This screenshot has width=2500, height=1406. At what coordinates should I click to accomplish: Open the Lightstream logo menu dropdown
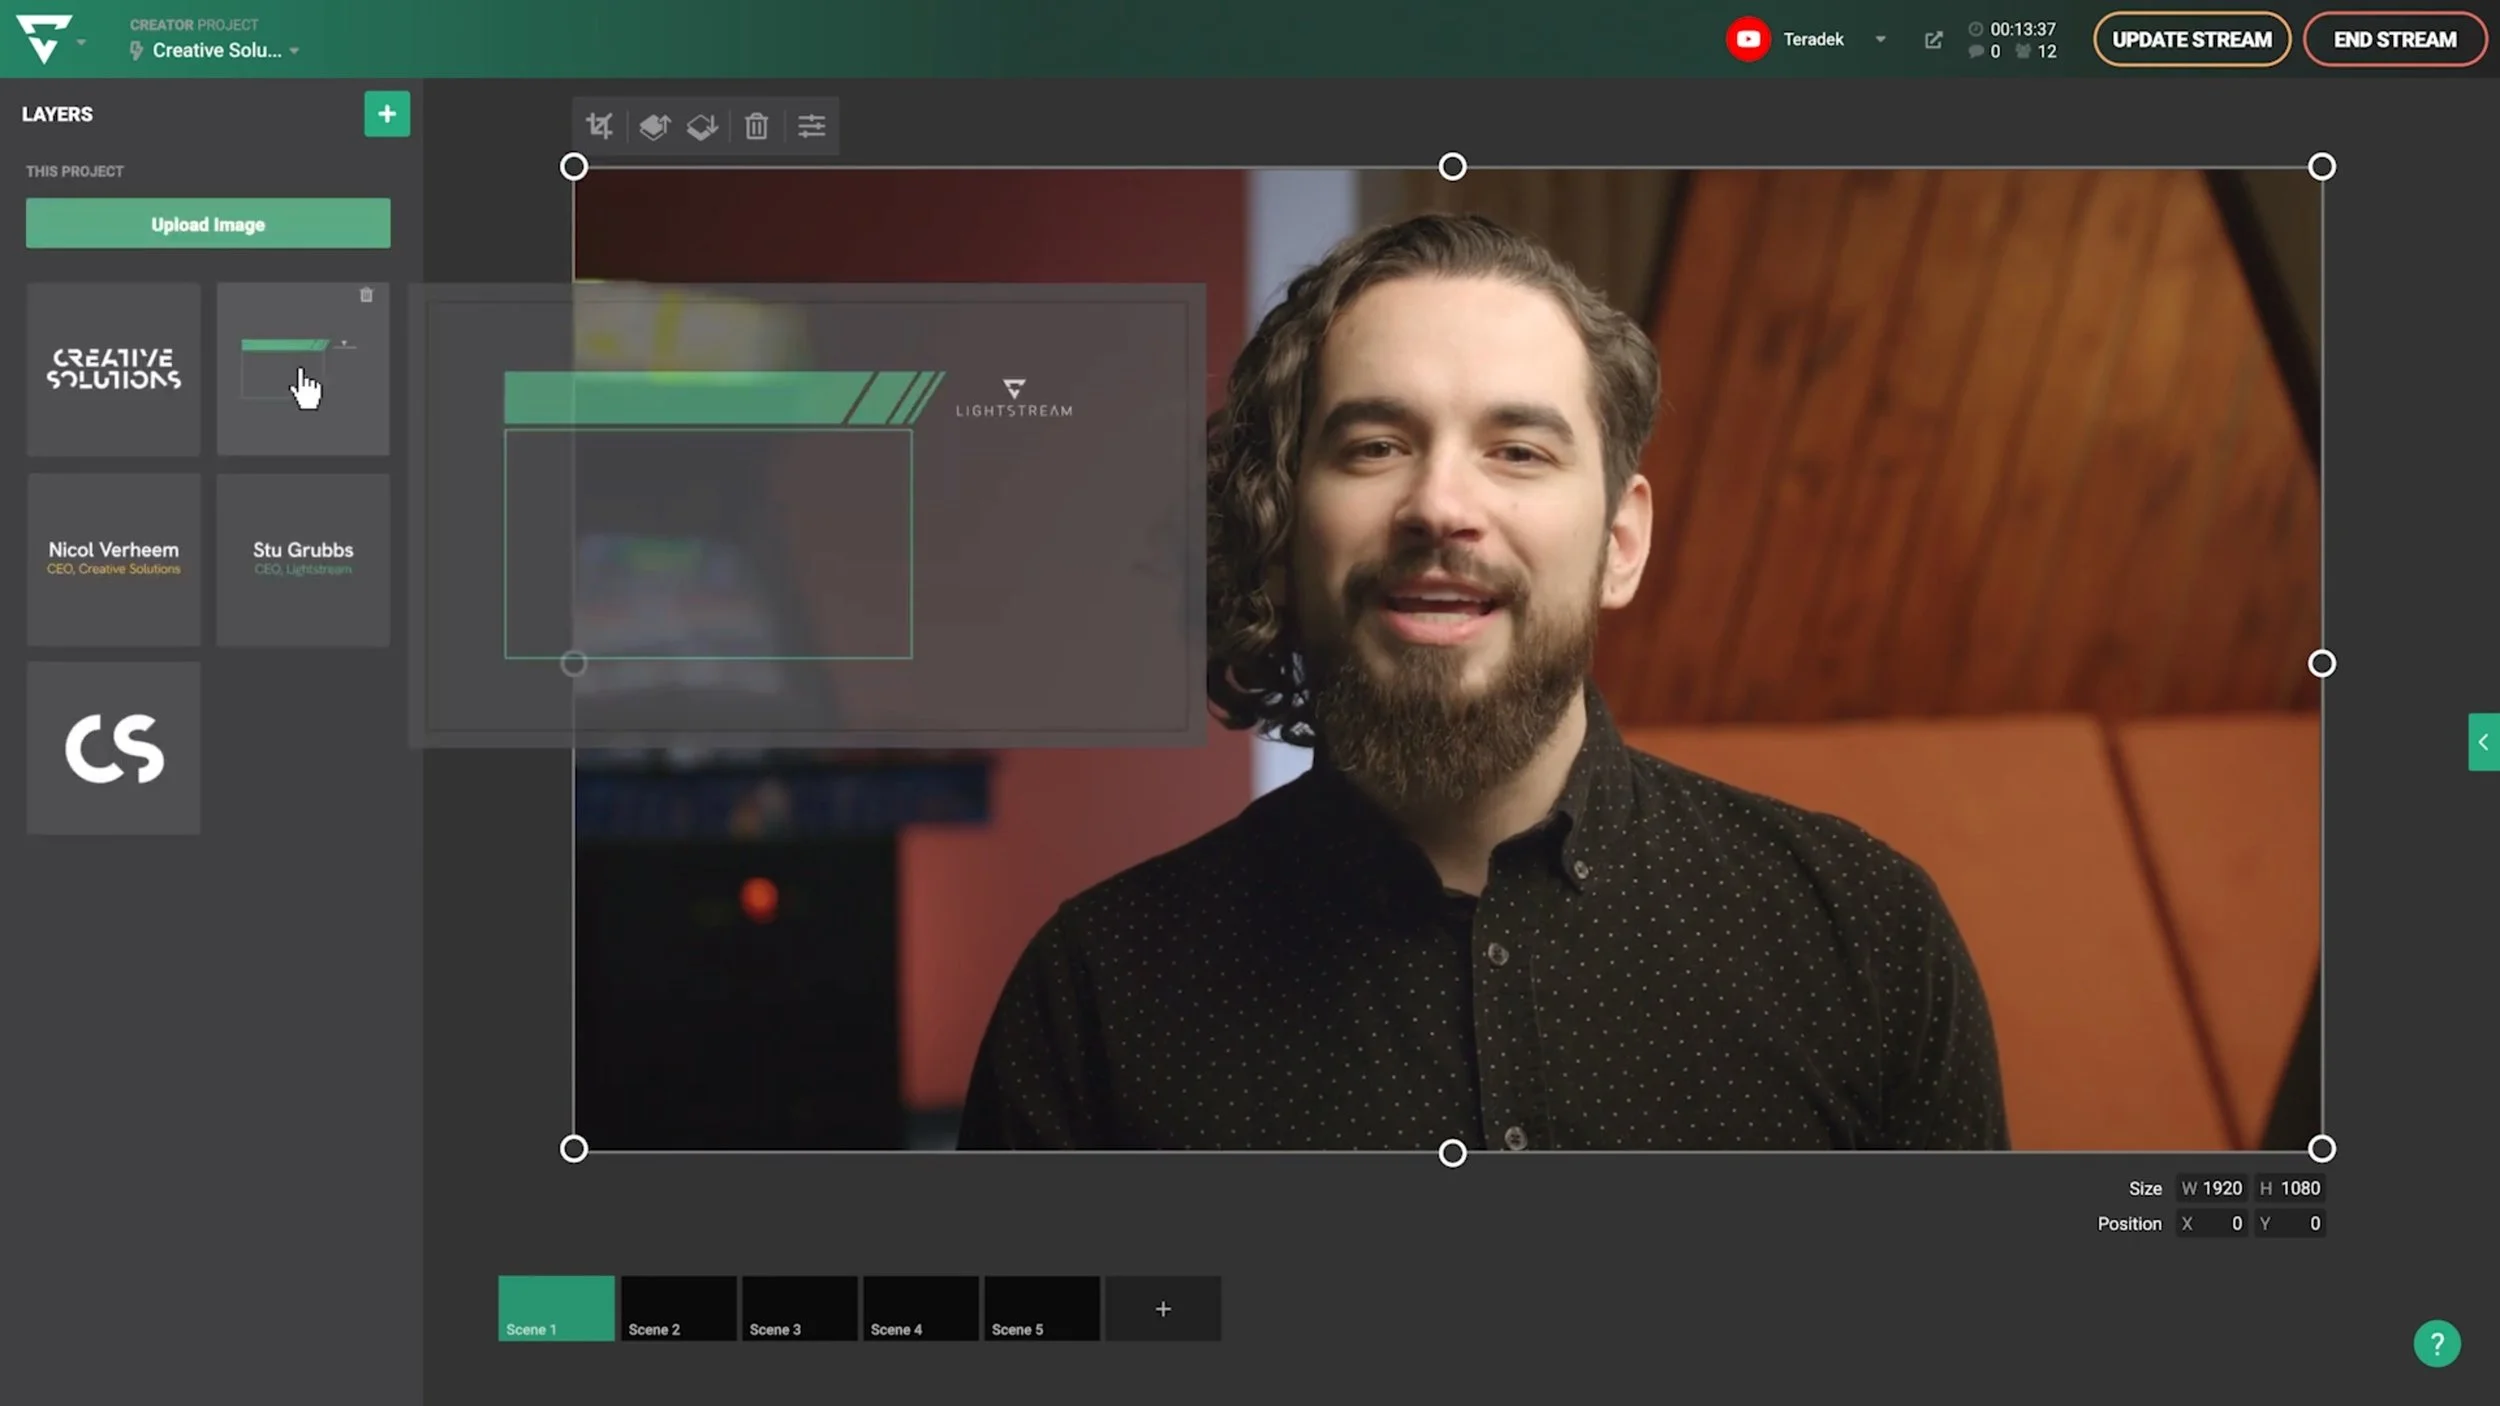[x=81, y=42]
